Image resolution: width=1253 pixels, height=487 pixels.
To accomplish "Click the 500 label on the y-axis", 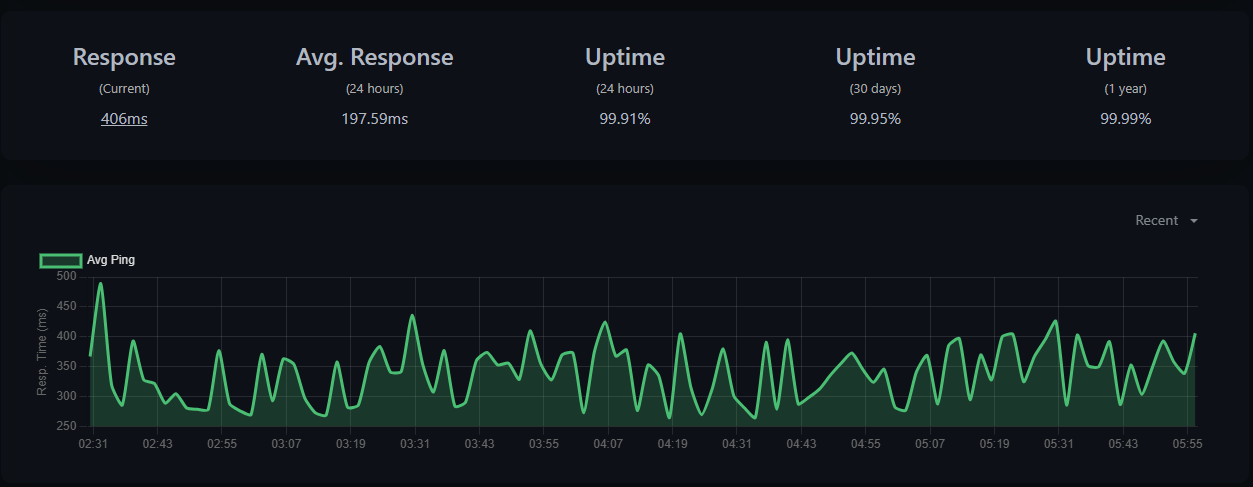I will tap(66, 276).
